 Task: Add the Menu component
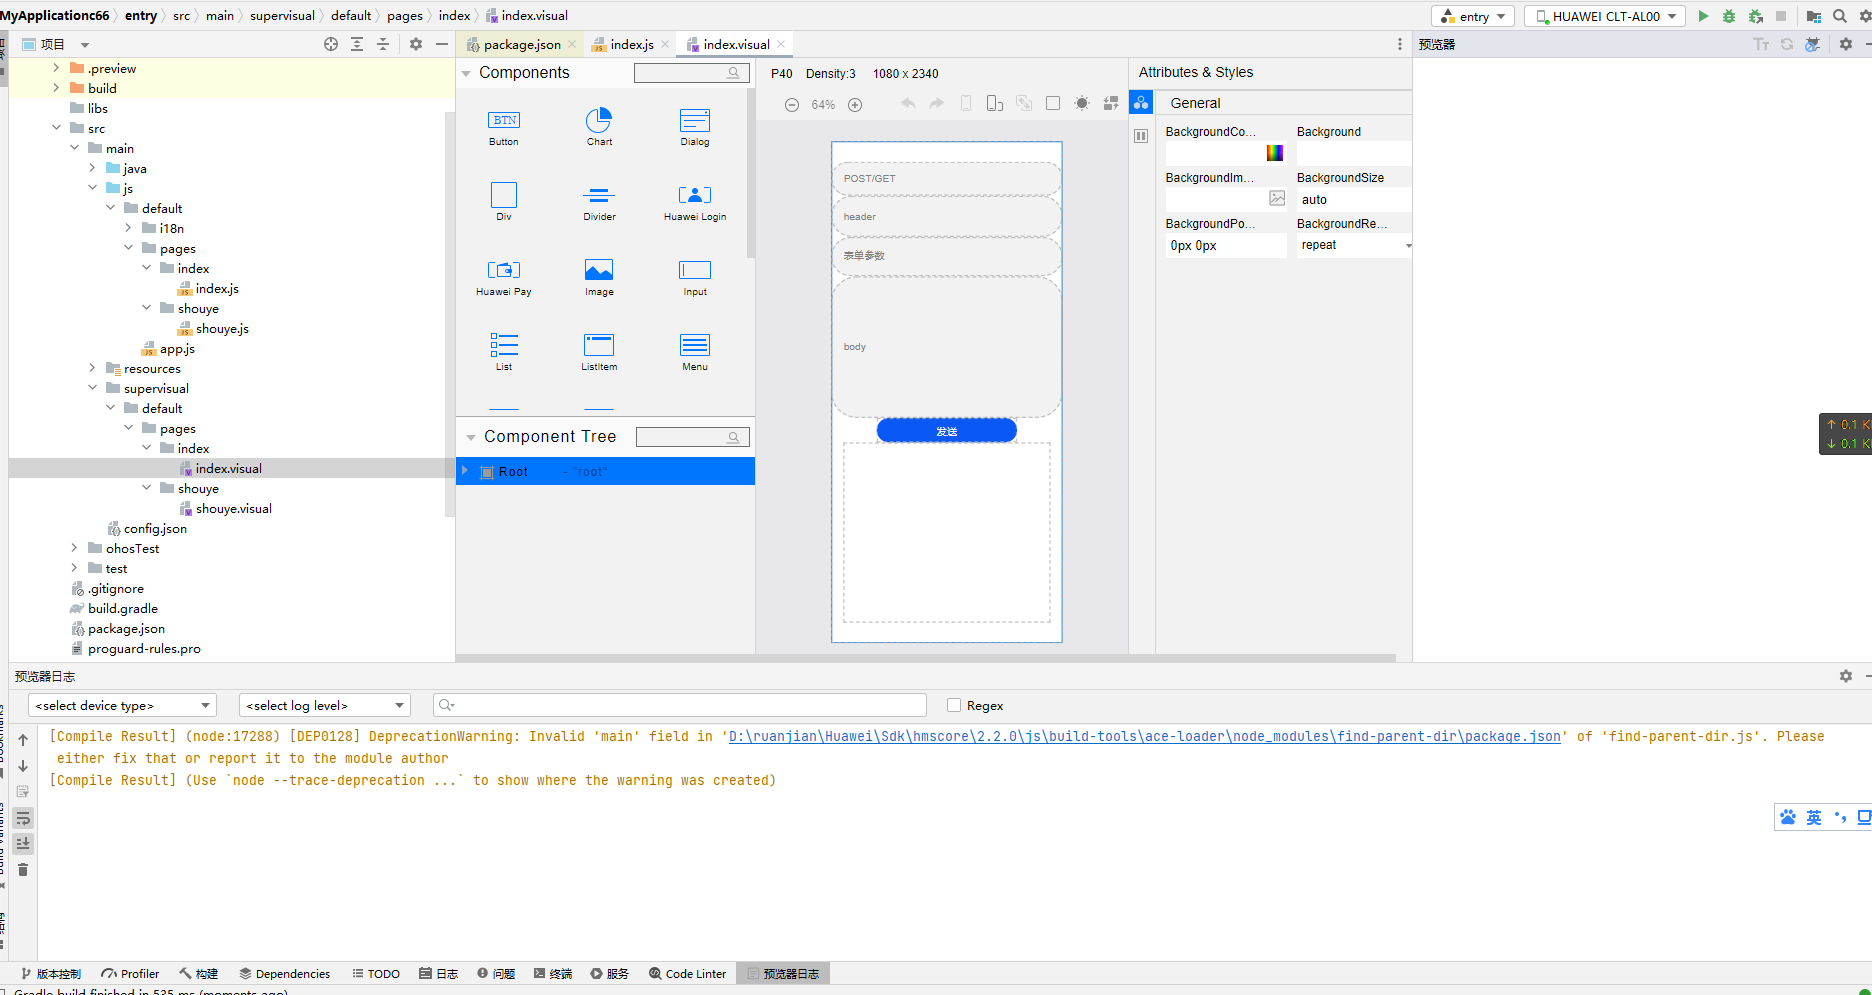[x=695, y=352]
